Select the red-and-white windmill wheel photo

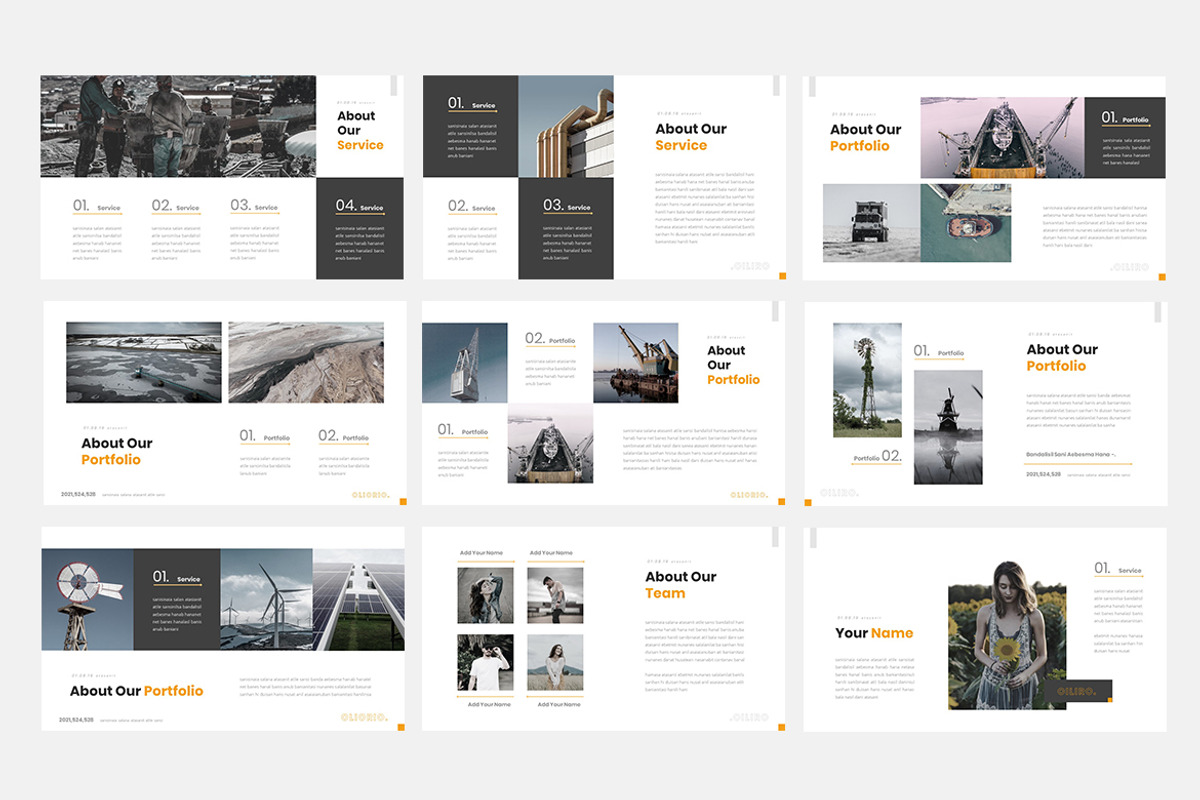coord(88,600)
